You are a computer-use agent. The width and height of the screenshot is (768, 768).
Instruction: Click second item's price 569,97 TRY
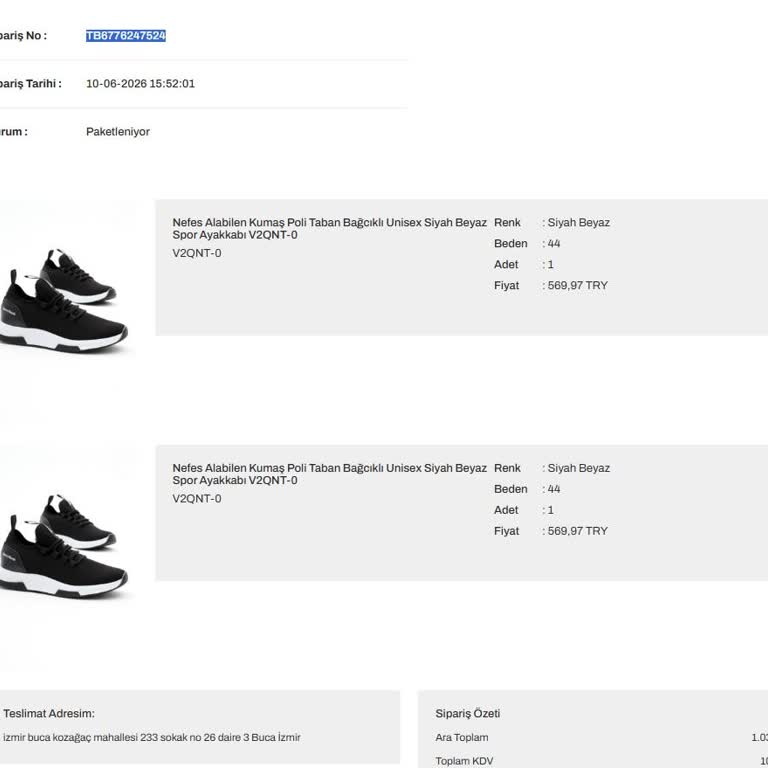[577, 531]
